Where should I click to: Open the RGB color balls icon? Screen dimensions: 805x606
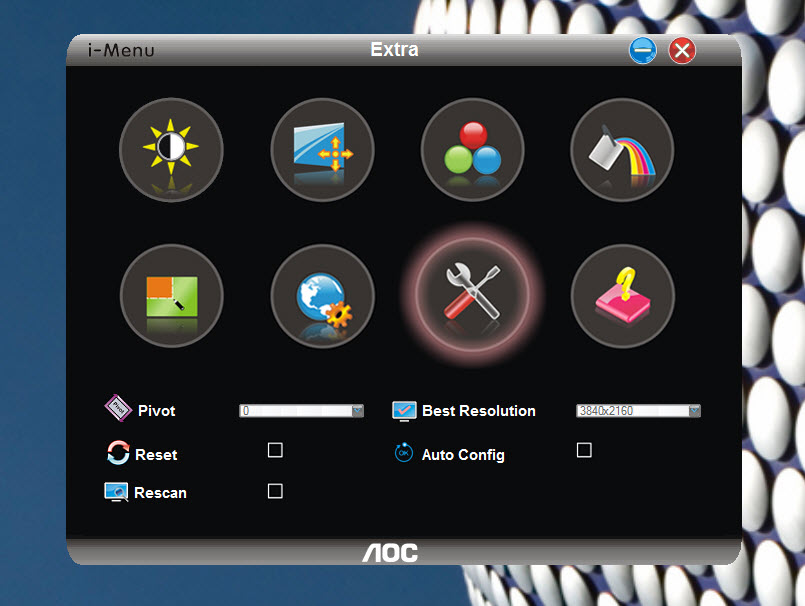[472, 149]
